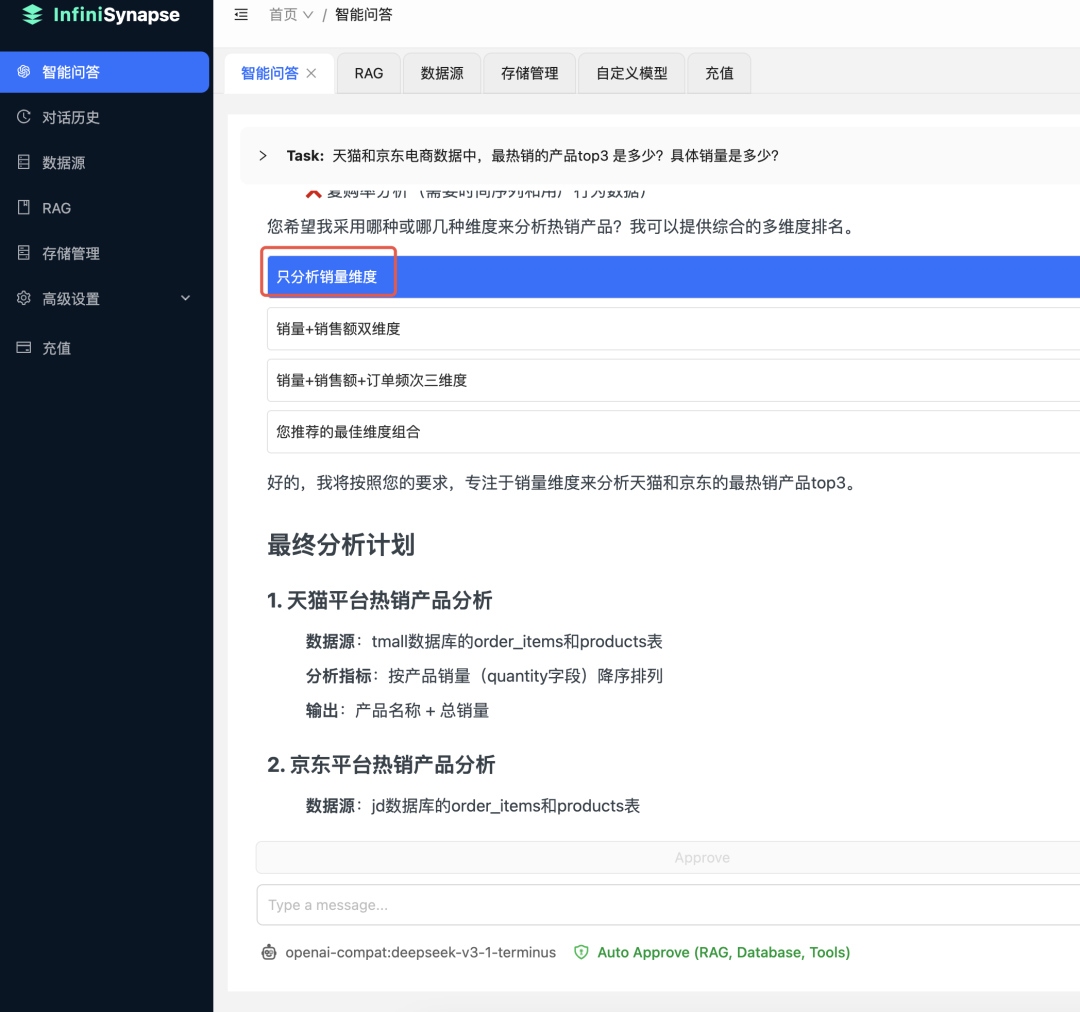Viewport: 1080px width, 1012px height.
Task: Switch to the RAG tab
Action: pos(368,73)
